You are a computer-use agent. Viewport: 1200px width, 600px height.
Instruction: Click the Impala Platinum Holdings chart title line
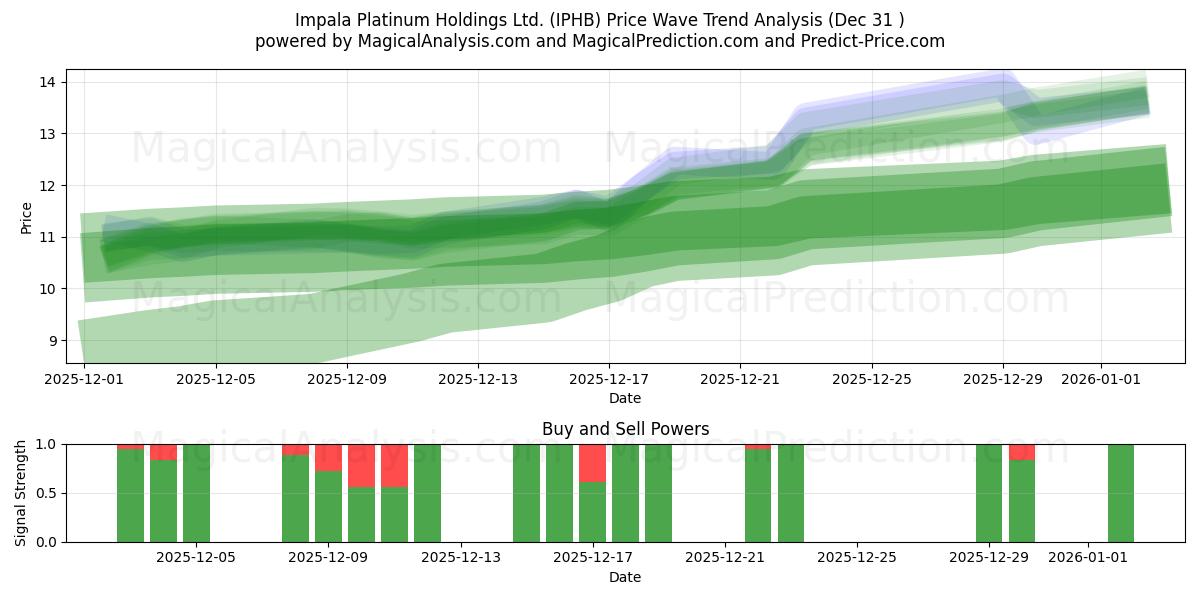tap(600, 20)
